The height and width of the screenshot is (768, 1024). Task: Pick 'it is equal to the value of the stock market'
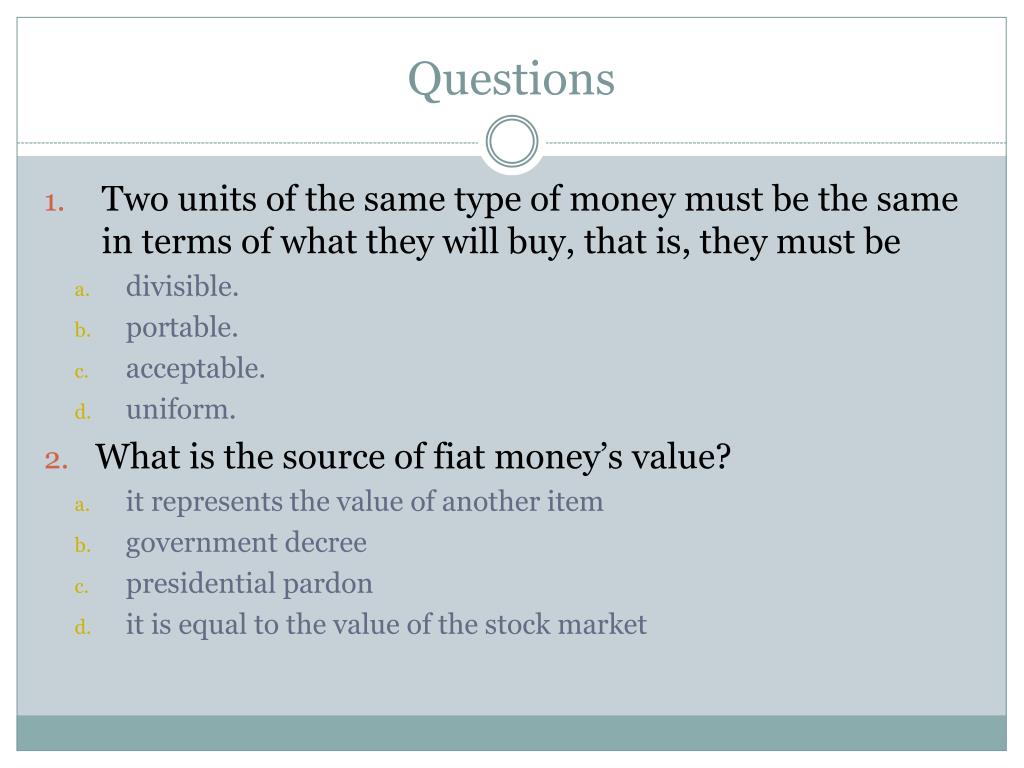click(x=386, y=625)
